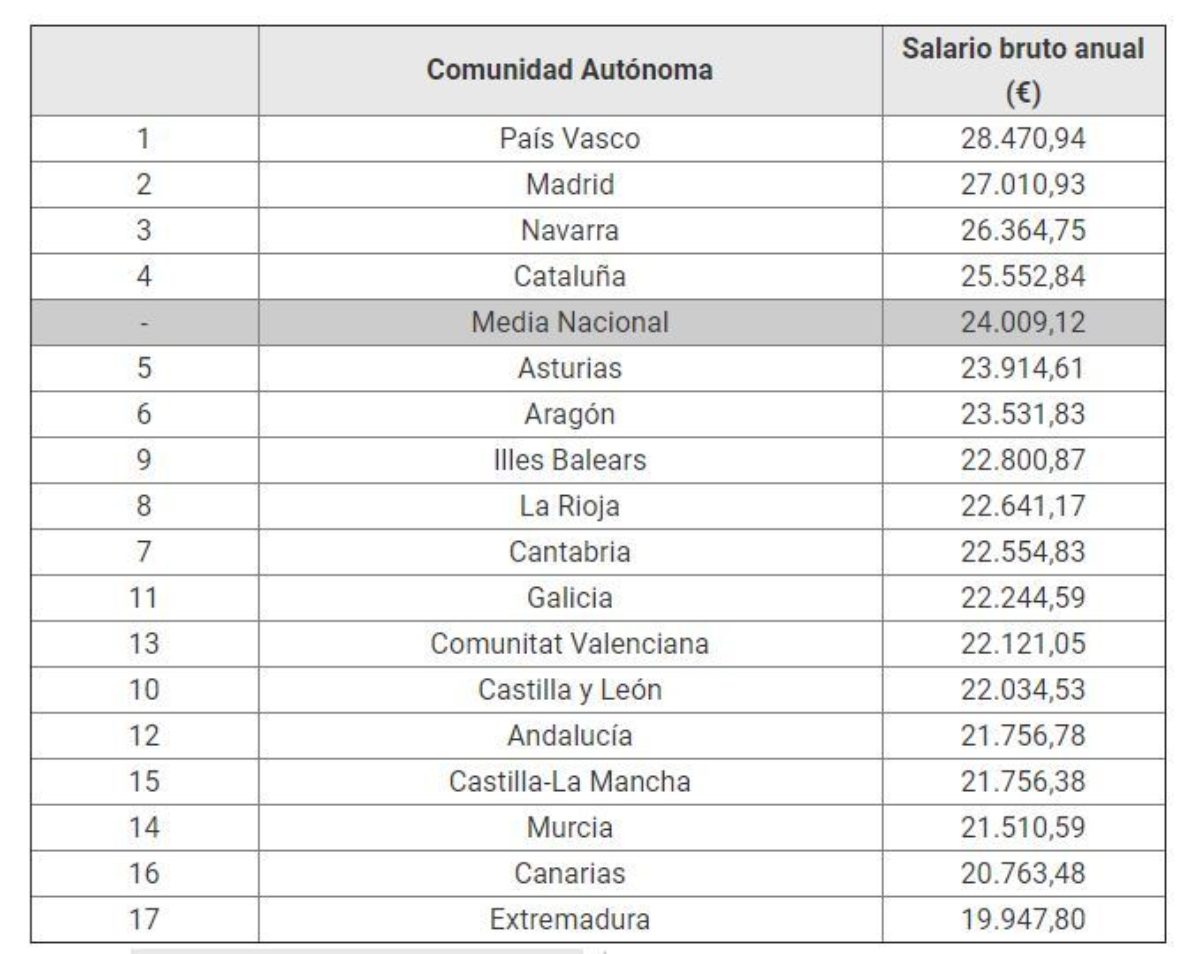Click the "Comunidad Autónoma" column header
This screenshot has width=1200, height=954.
click(x=569, y=71)
